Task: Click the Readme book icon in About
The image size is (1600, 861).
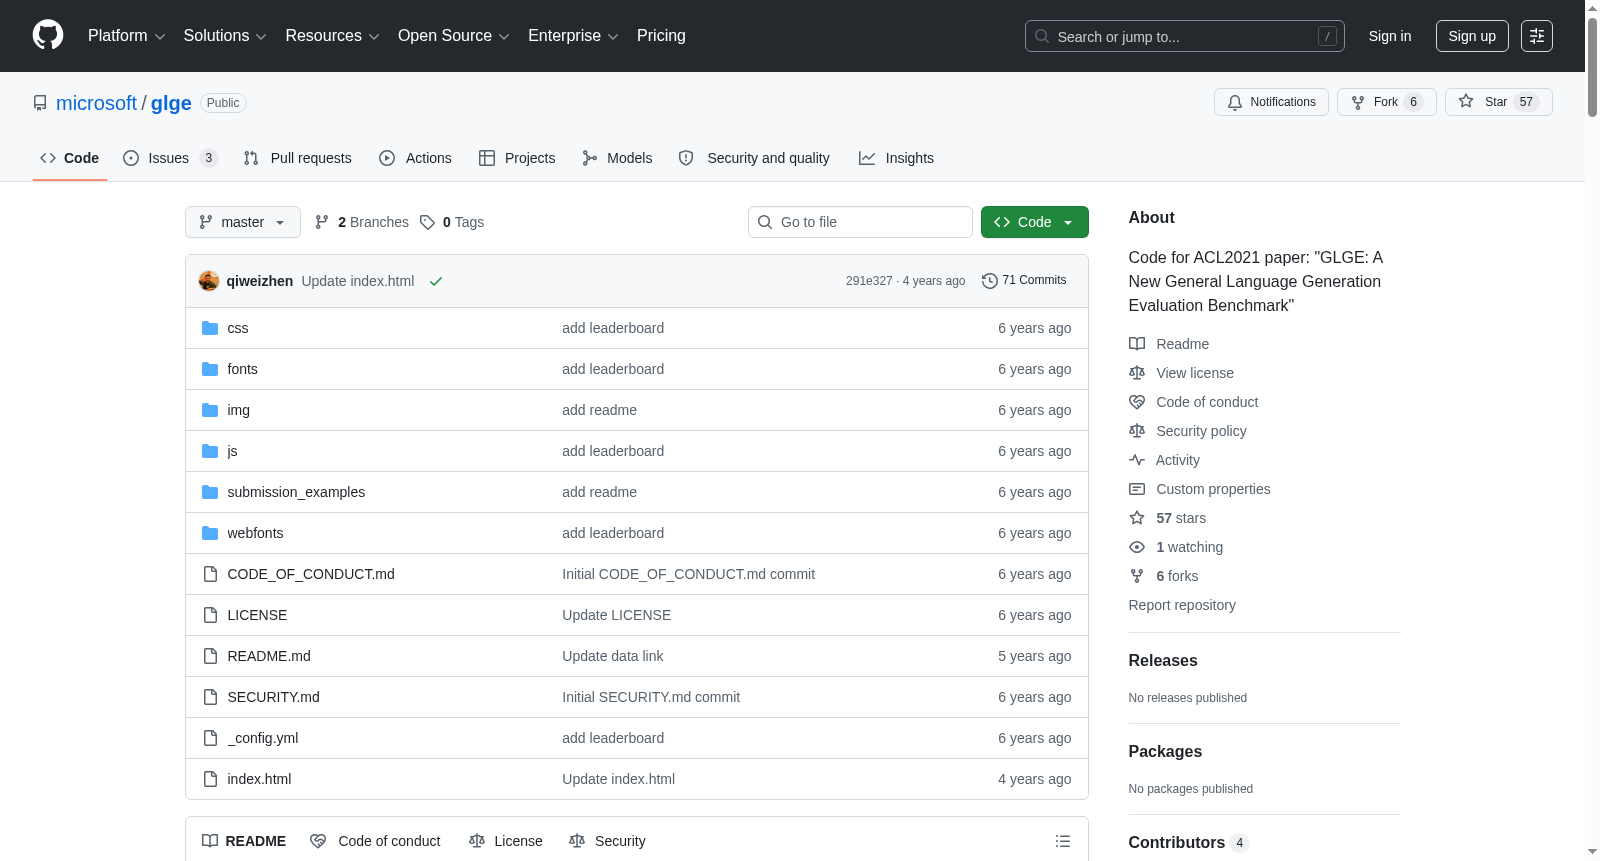Action: (1137, 344)
